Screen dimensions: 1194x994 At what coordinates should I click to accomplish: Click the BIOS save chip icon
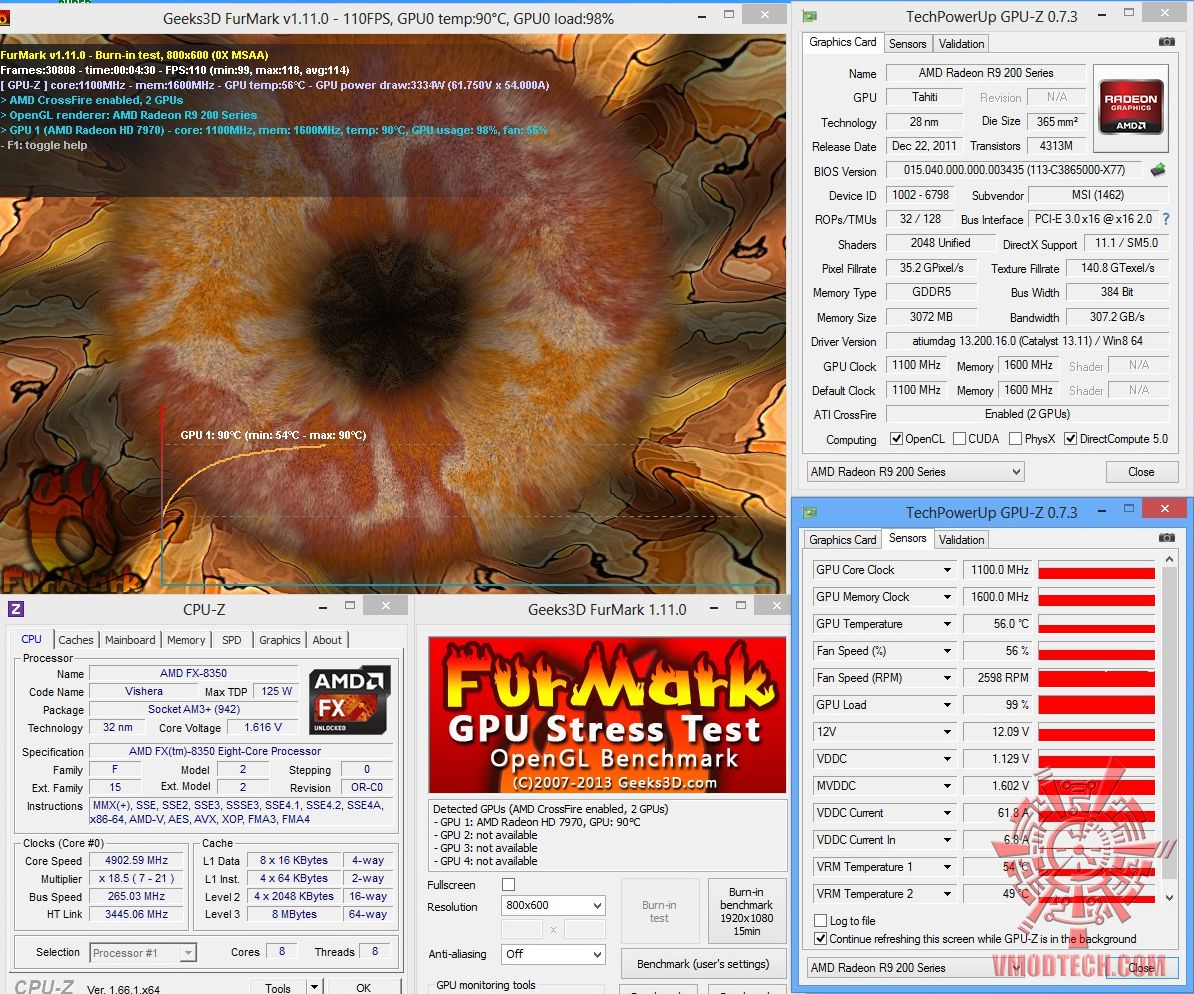1158,170
